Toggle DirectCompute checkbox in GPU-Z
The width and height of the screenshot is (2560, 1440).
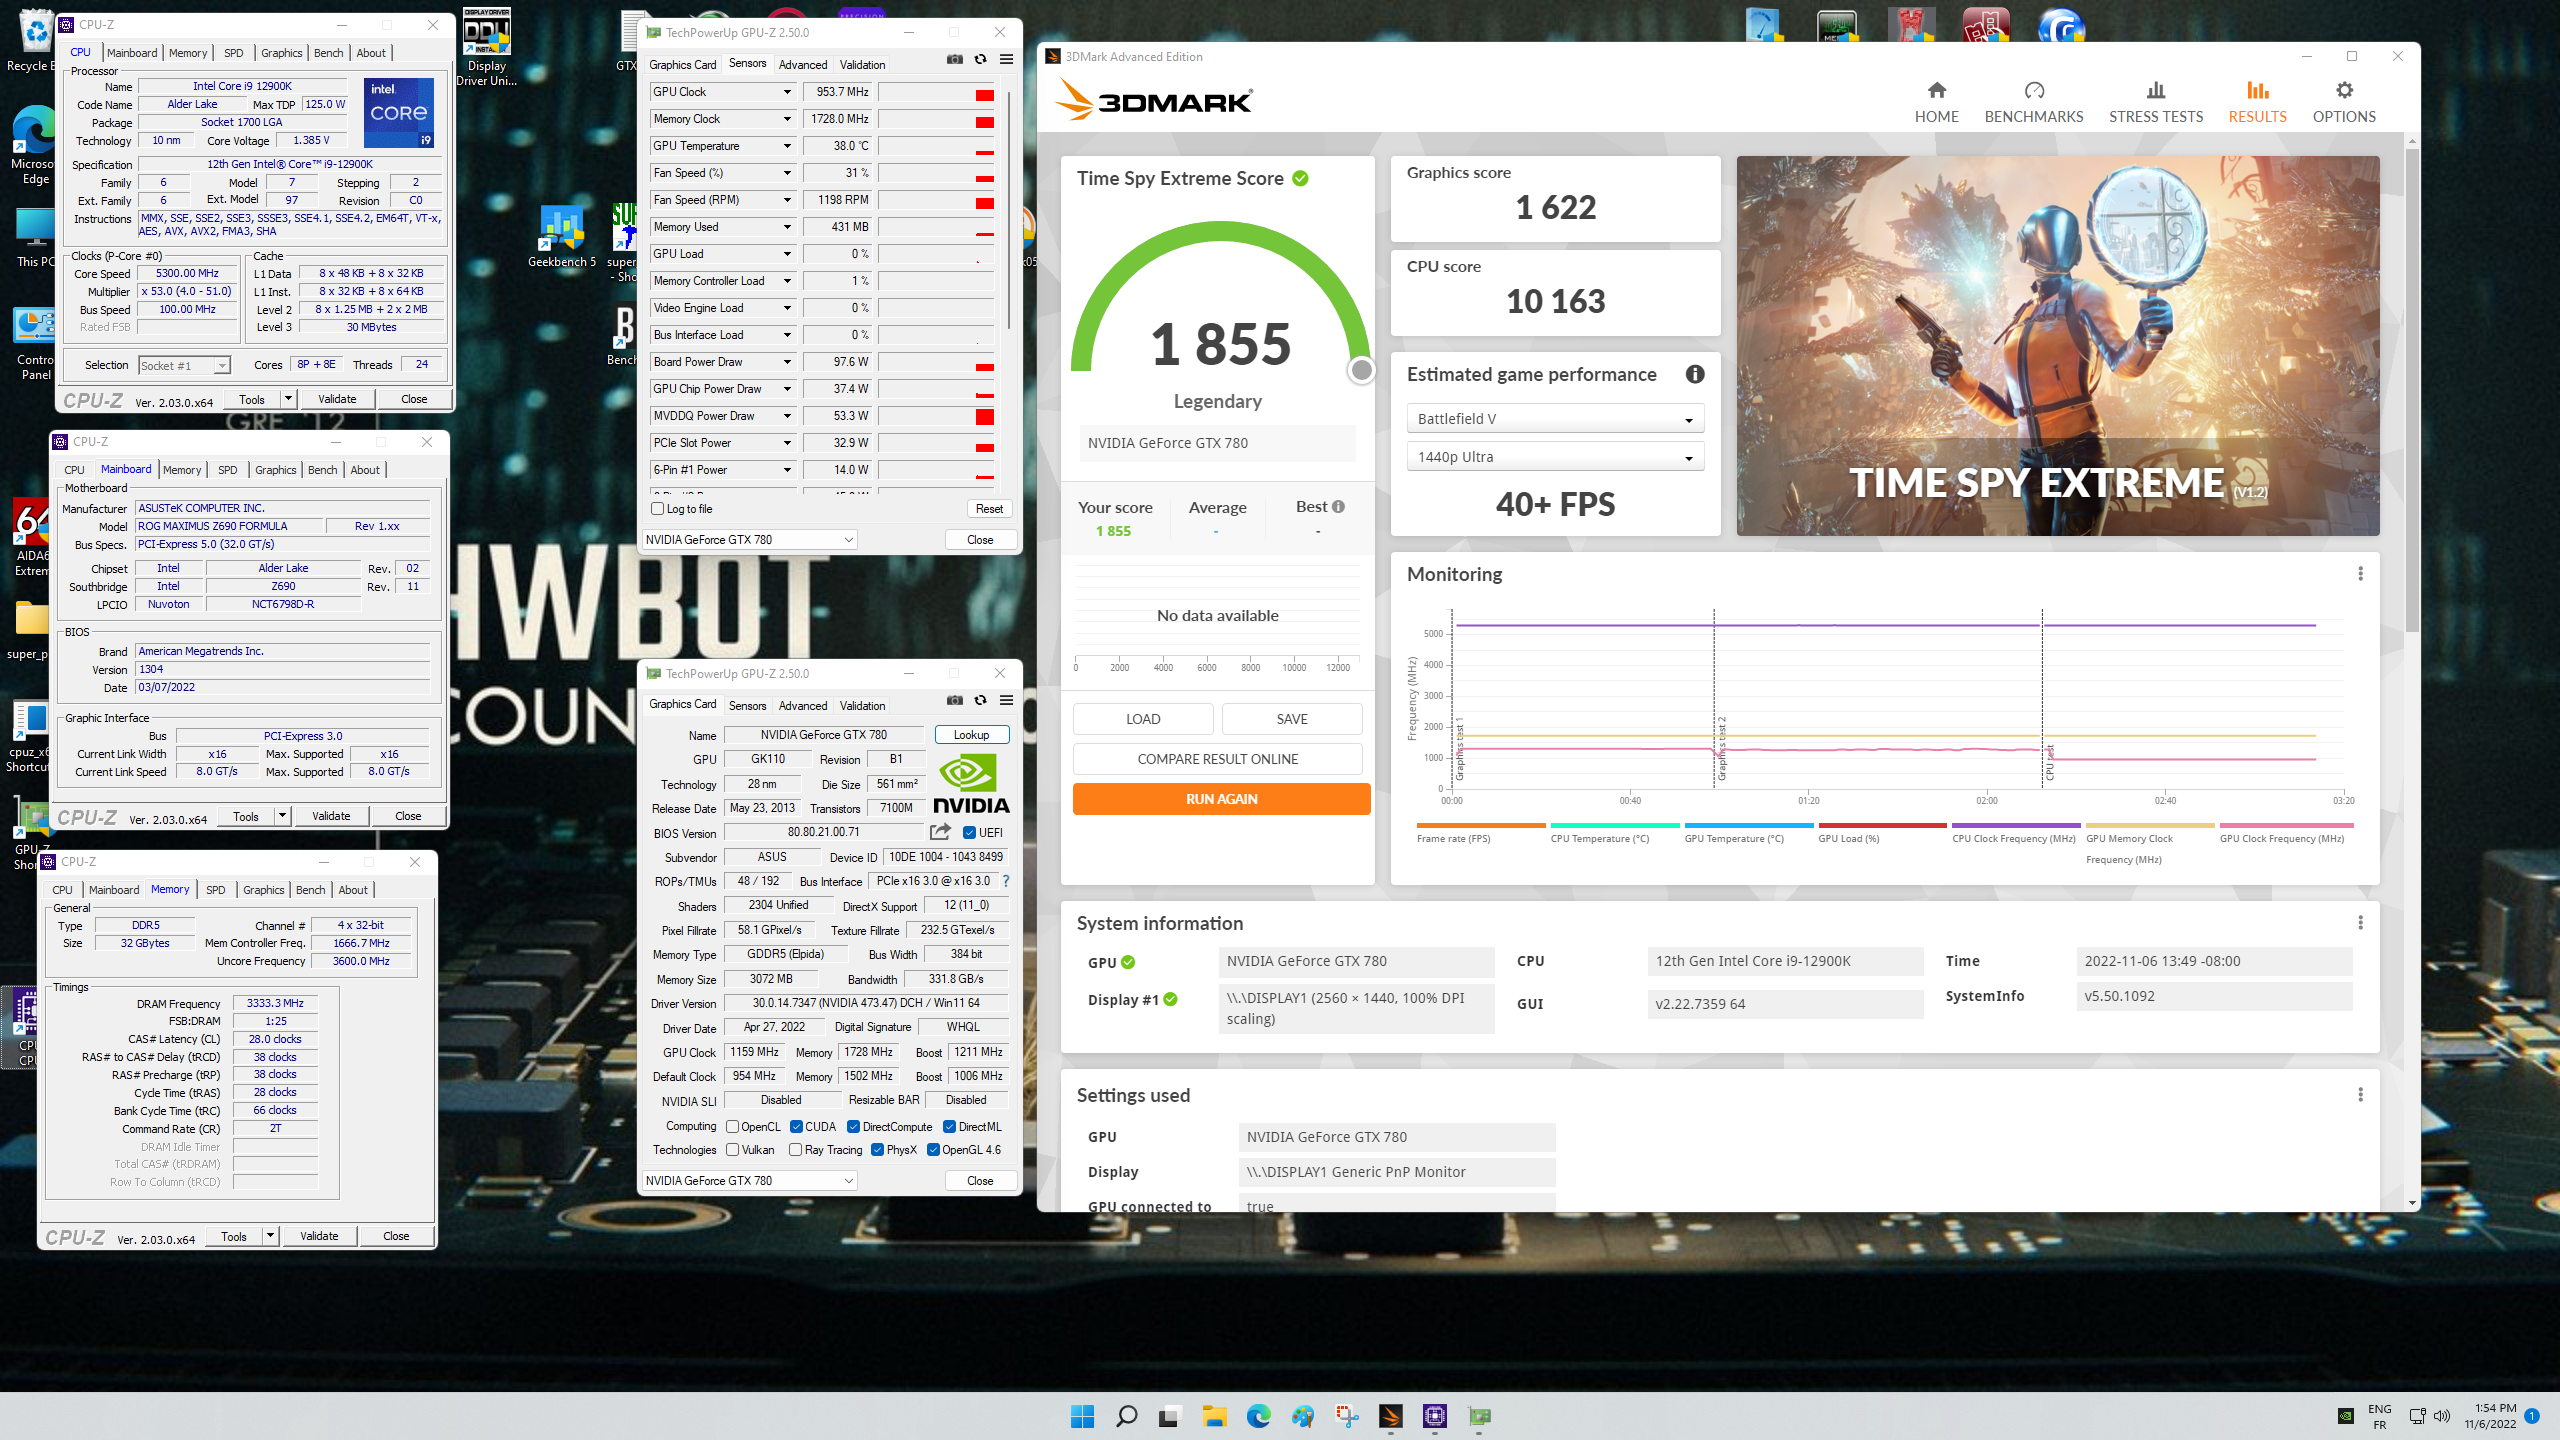pos(854,1127)
